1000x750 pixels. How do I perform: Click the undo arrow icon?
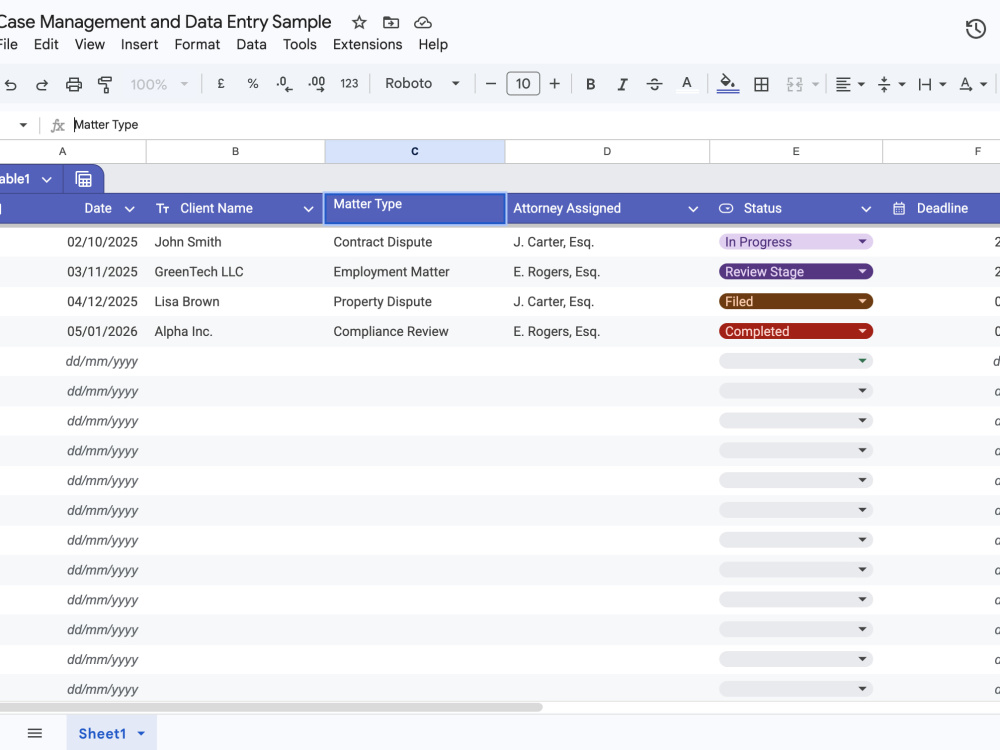coord(11,84)
